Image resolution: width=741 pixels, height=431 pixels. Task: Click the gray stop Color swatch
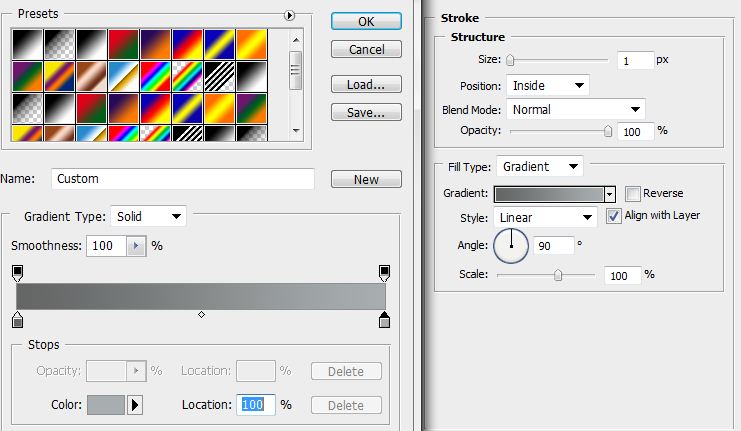pos(106,405)
